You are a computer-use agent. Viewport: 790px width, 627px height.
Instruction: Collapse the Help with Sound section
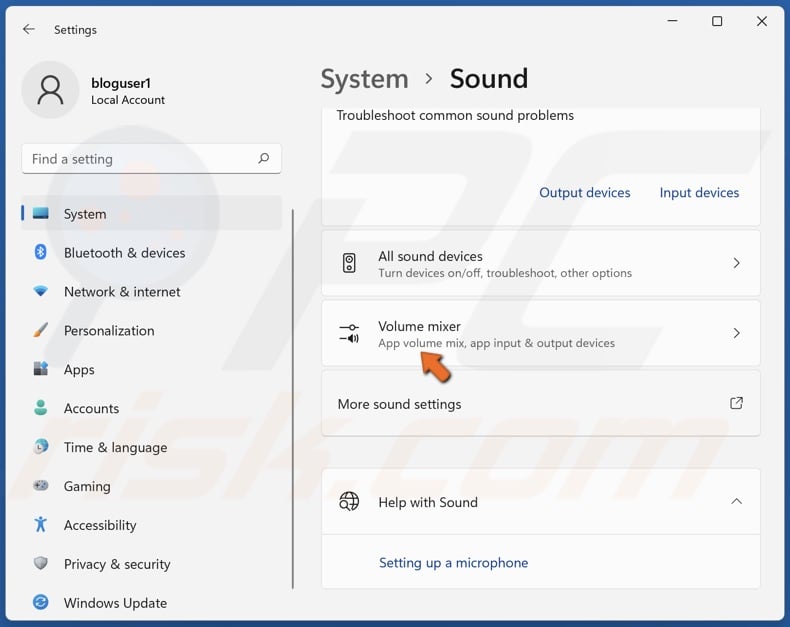[x=737, y=501]
